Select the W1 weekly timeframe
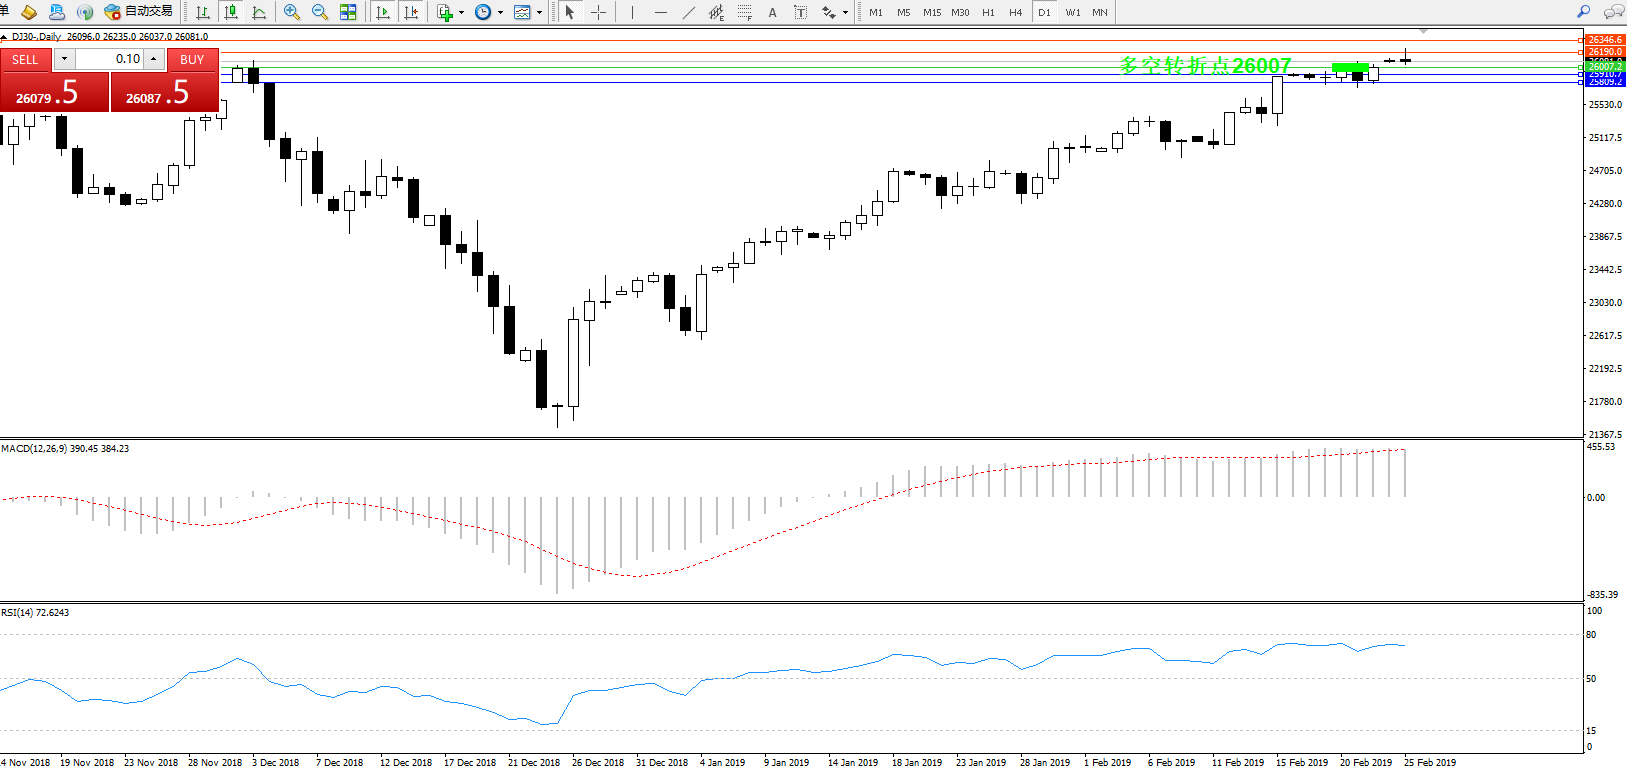The width and height of the screenshot is (1627, 773). pyautogui.click(x=1072, y=12)
